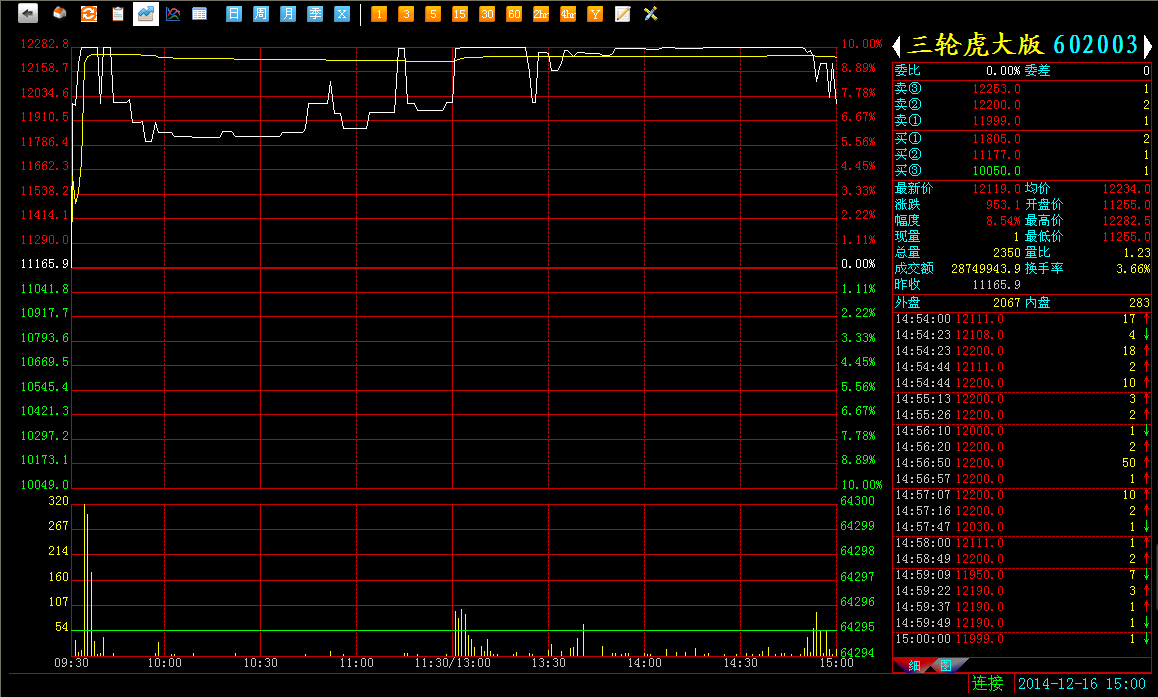Click turnover value 28749943.9
1158x697 pixels.
986,269
